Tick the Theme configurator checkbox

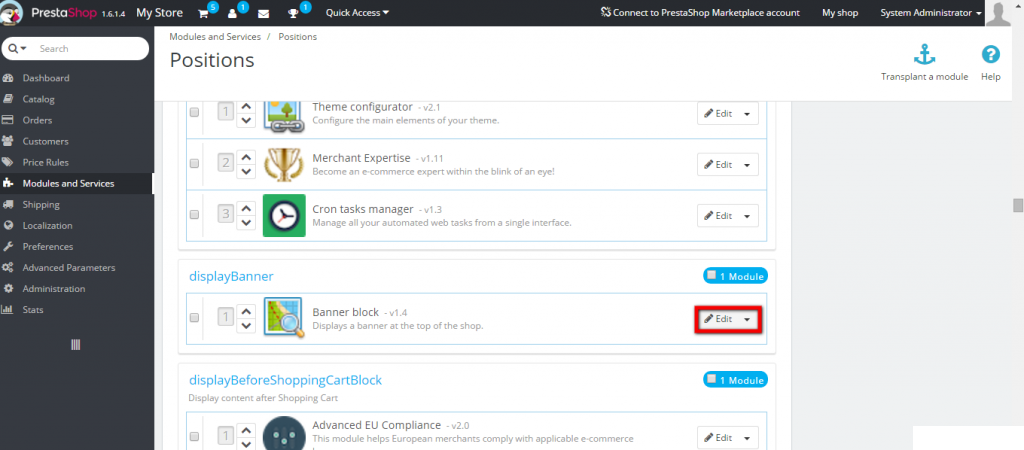194,113
